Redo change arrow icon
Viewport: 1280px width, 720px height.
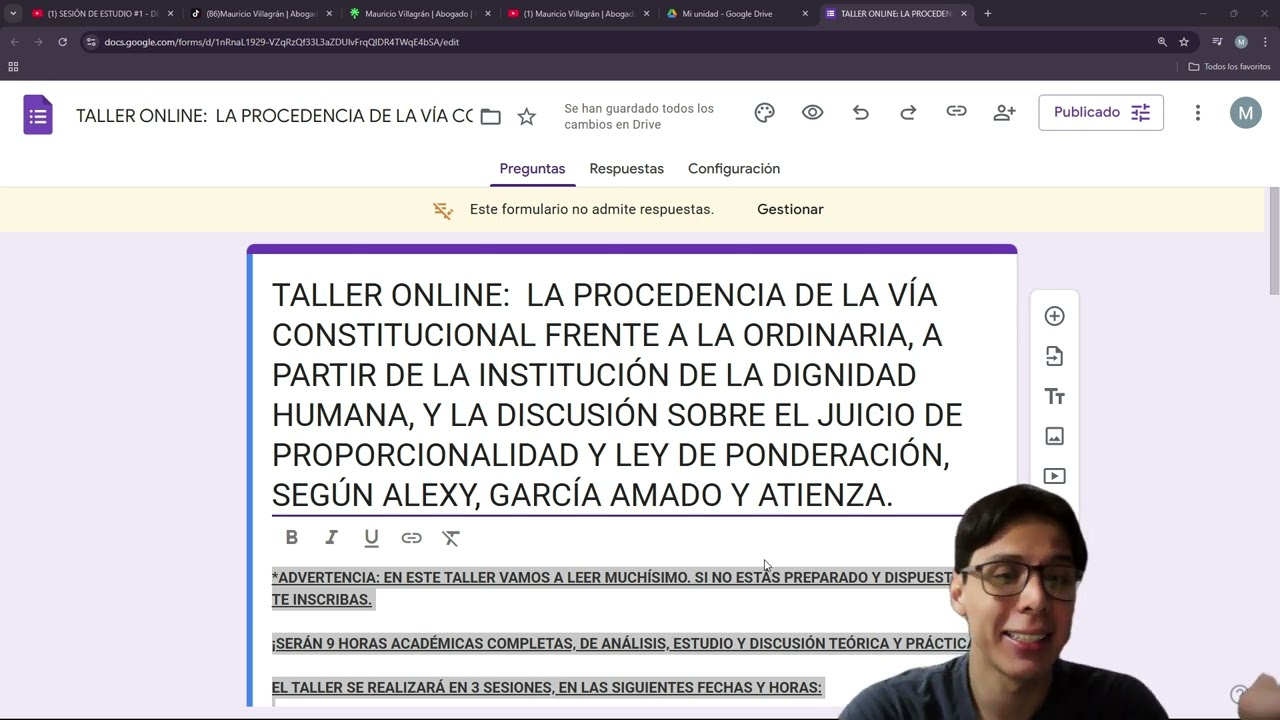tap(908, 113)
